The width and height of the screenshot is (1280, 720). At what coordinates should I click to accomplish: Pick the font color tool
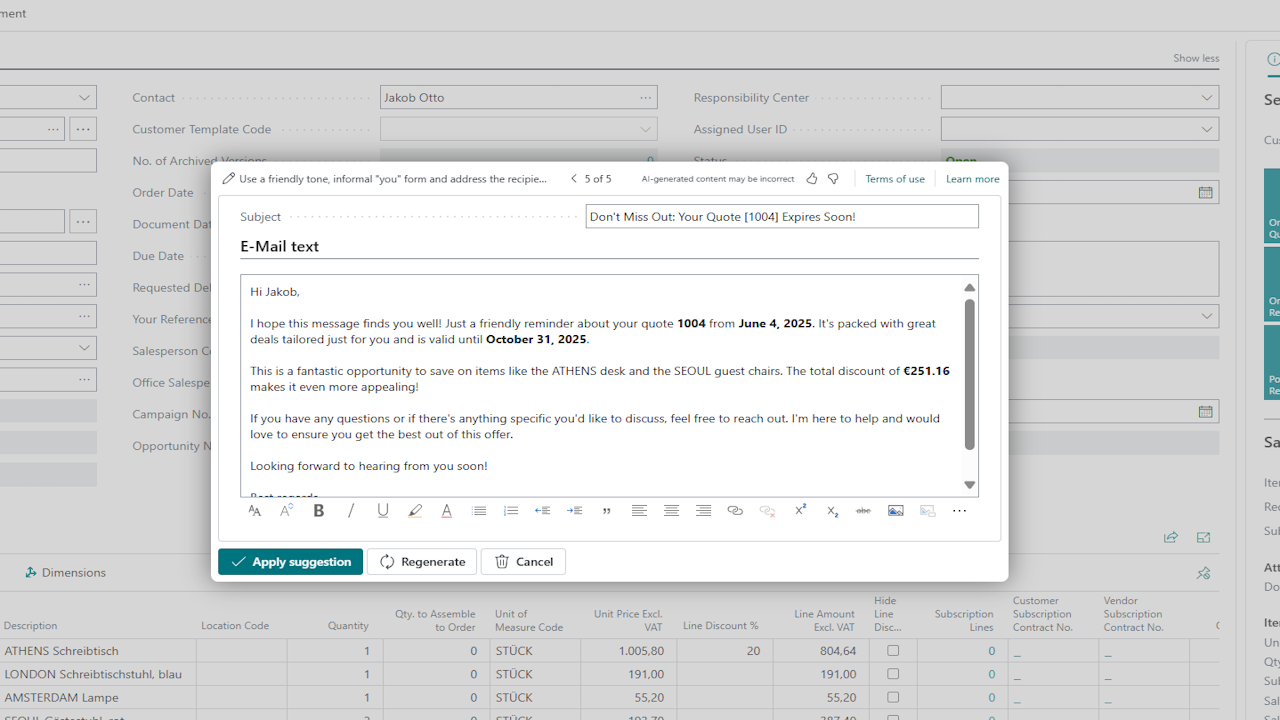point(447,511)
